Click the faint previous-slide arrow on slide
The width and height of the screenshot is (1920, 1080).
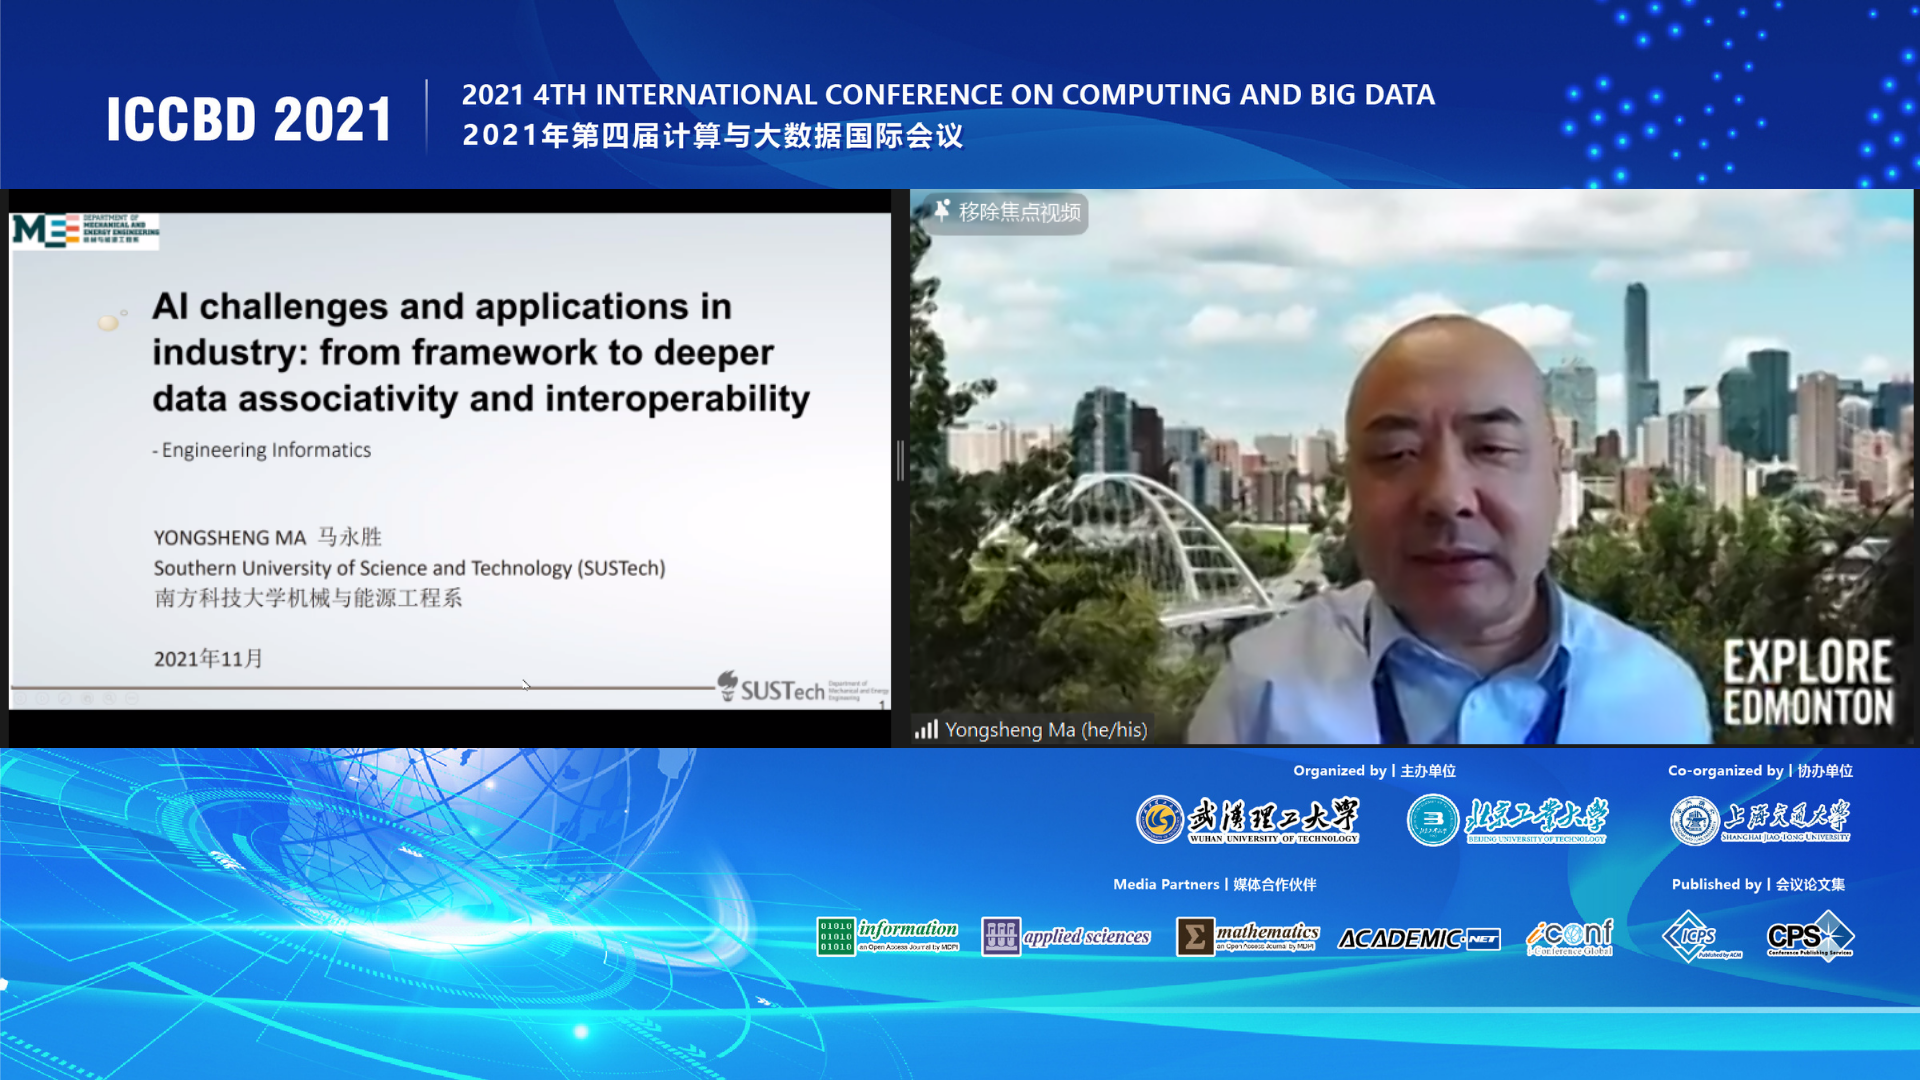(x=20, y=698)
